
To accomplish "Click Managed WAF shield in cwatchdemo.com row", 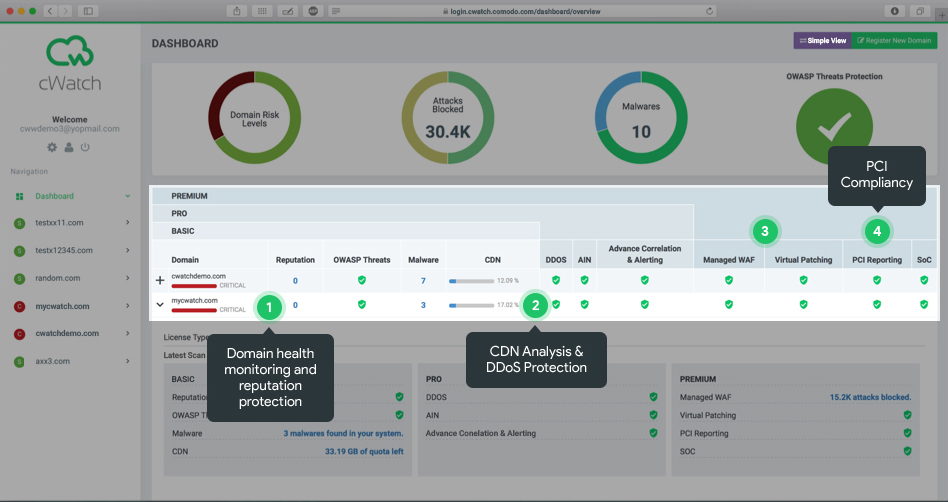I will click(x=729, y=280).
